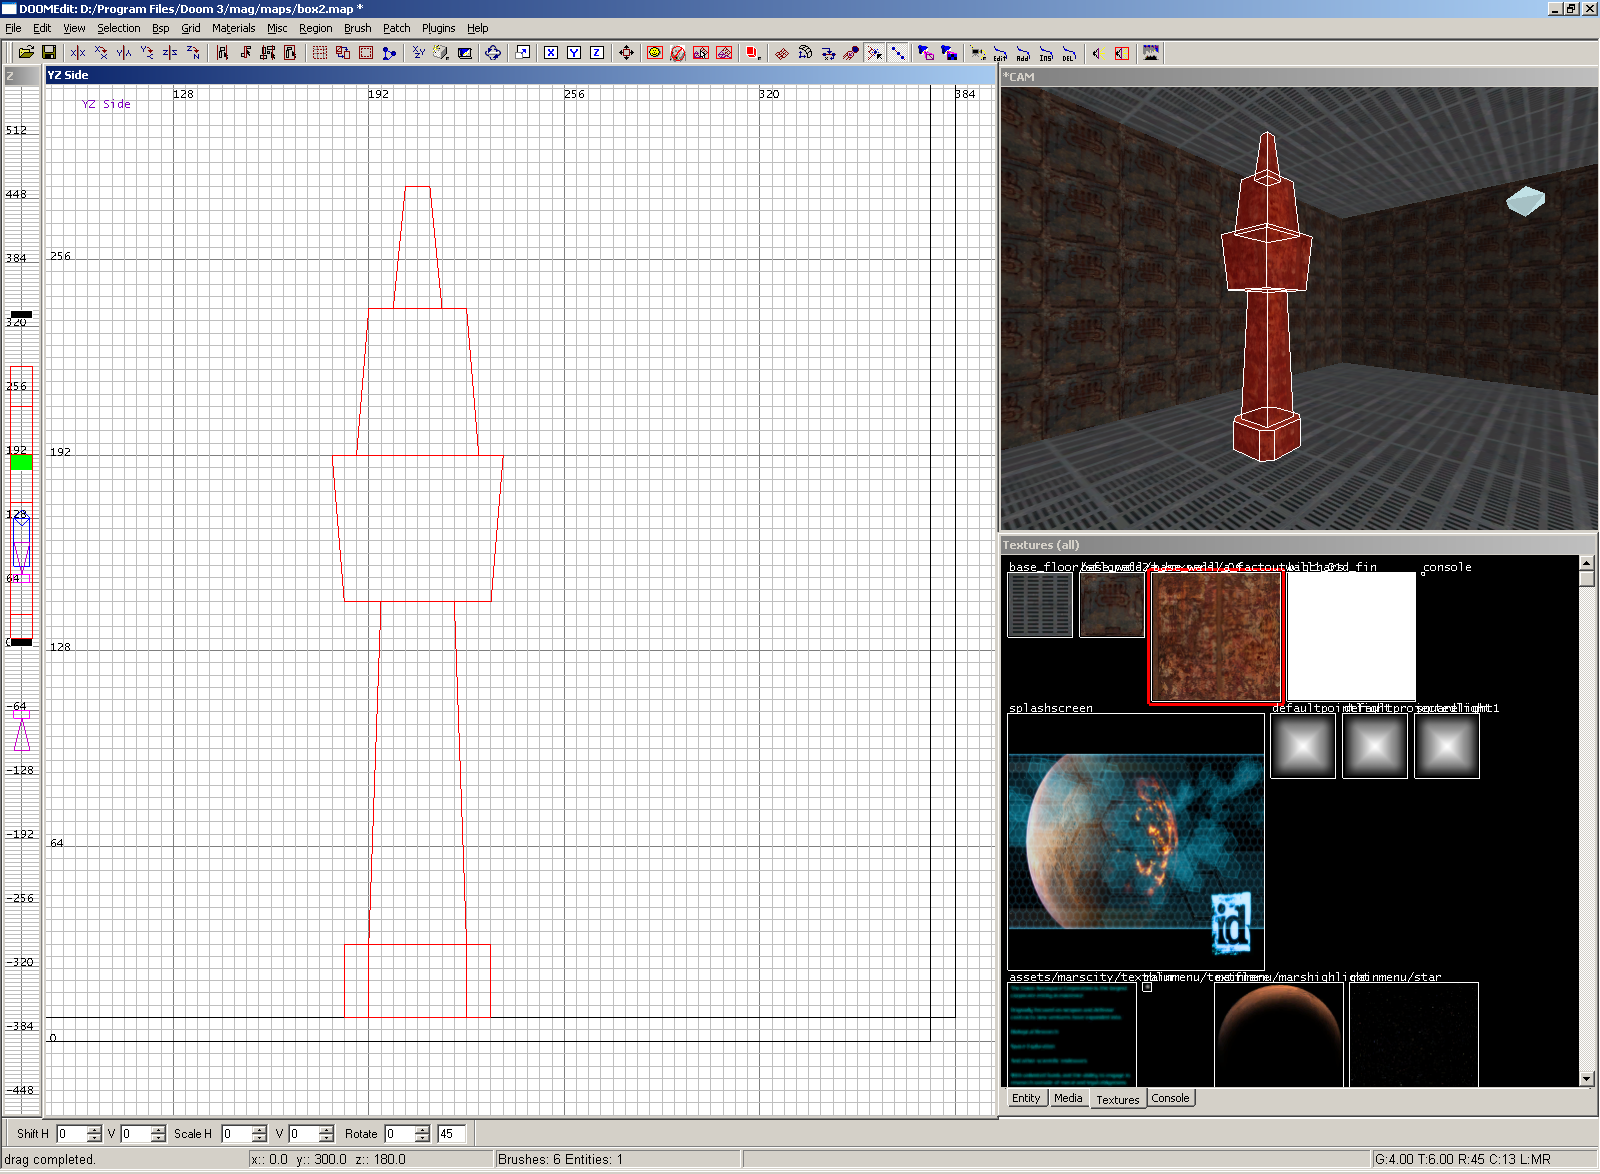
Task: Open the Selection menu
Action: tap(118, 28)
